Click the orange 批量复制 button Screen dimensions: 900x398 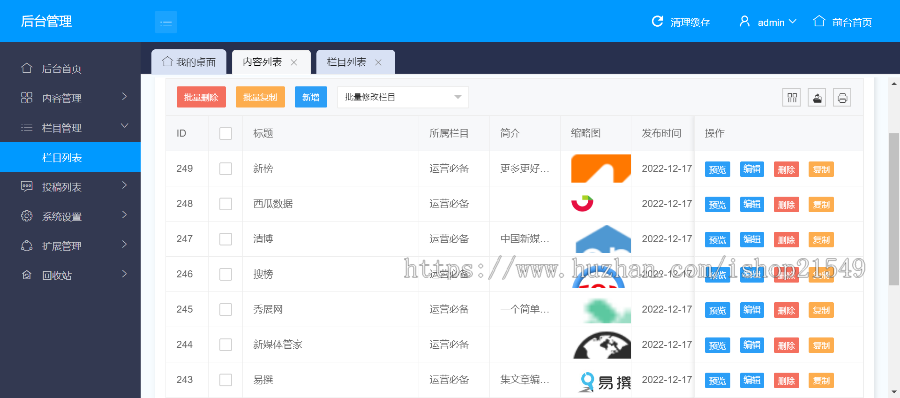click(260, 97)
